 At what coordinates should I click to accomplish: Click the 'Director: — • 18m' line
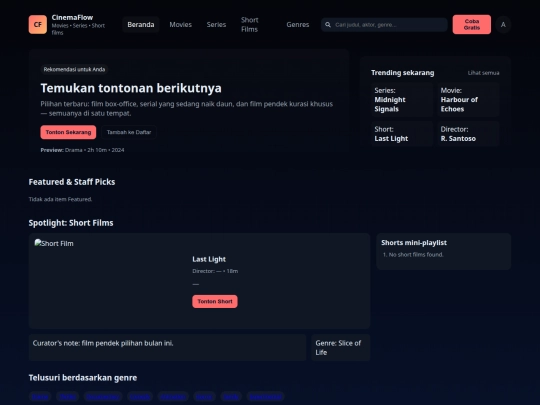tap(215, 271)
